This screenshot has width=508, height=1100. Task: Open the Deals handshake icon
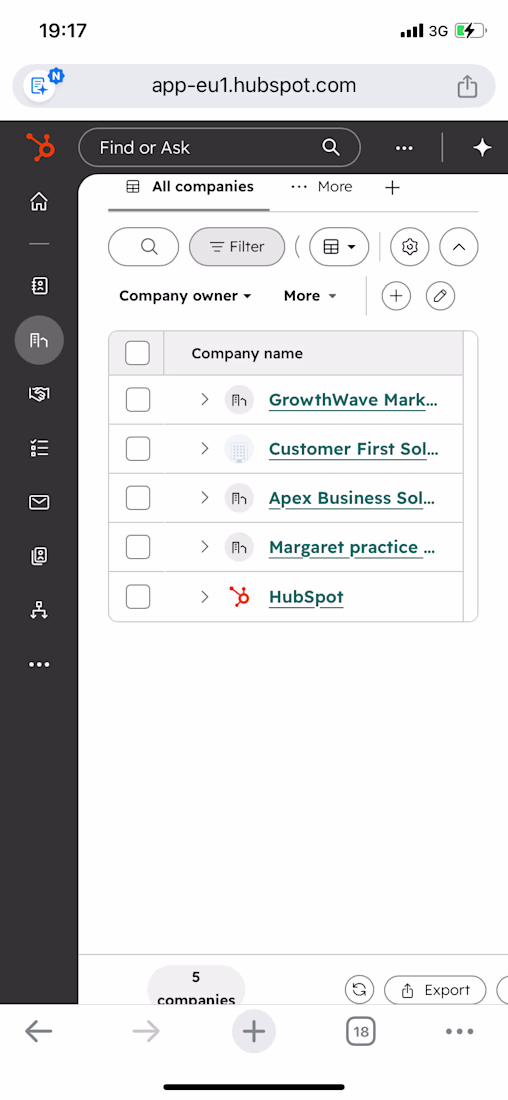39,394
